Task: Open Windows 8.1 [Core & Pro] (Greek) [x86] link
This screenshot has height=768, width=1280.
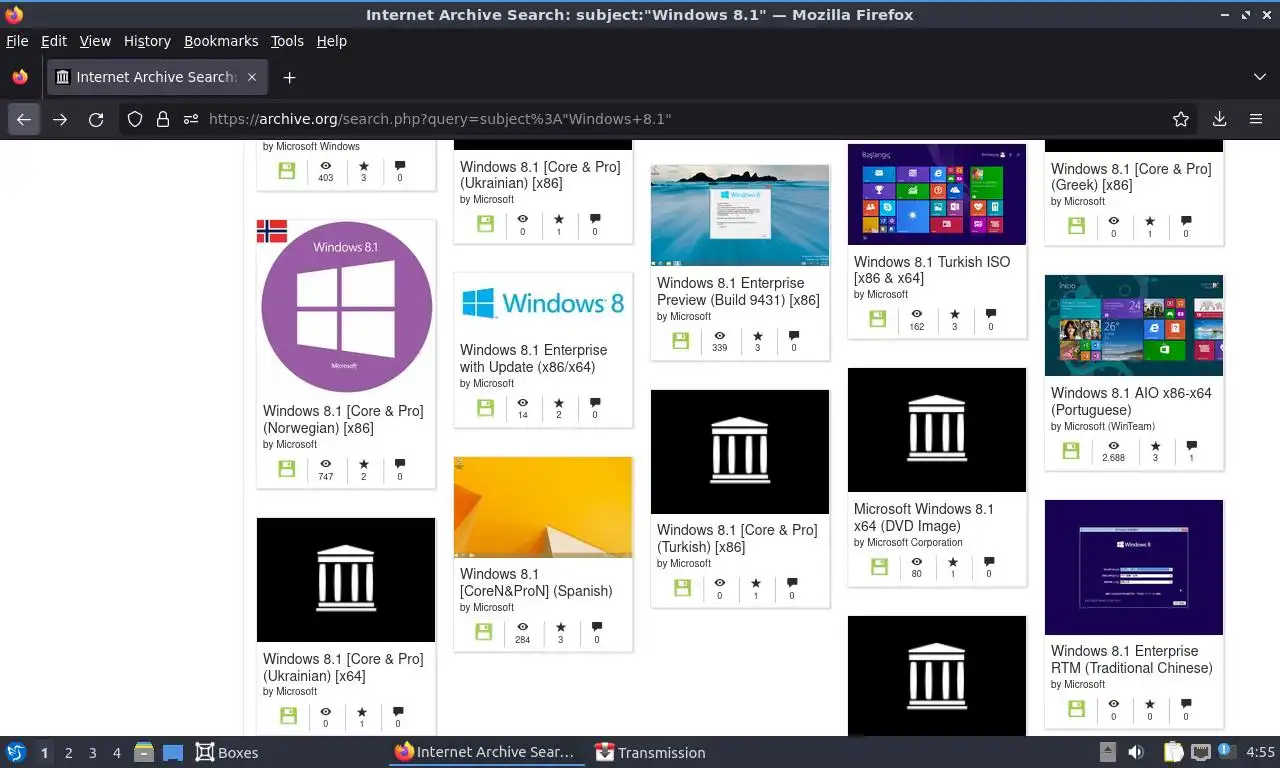Action: pos(1131,177)
